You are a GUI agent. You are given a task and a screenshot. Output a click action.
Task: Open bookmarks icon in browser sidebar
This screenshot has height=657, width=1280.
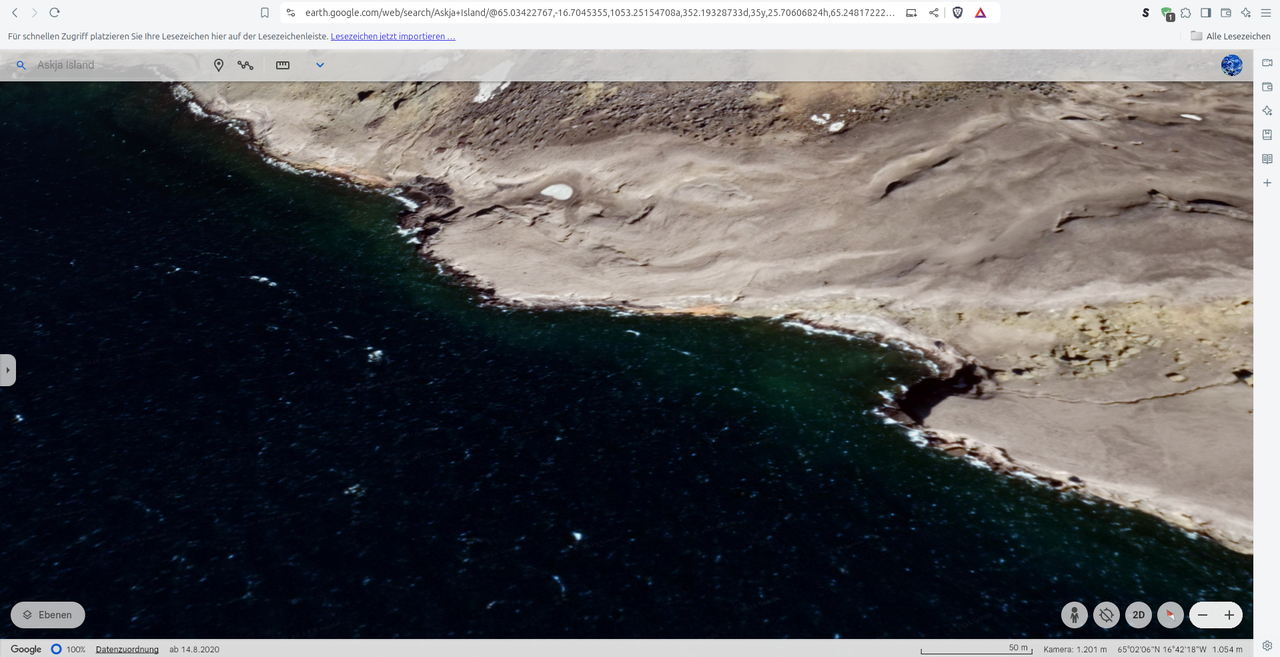pos(1267,135)
